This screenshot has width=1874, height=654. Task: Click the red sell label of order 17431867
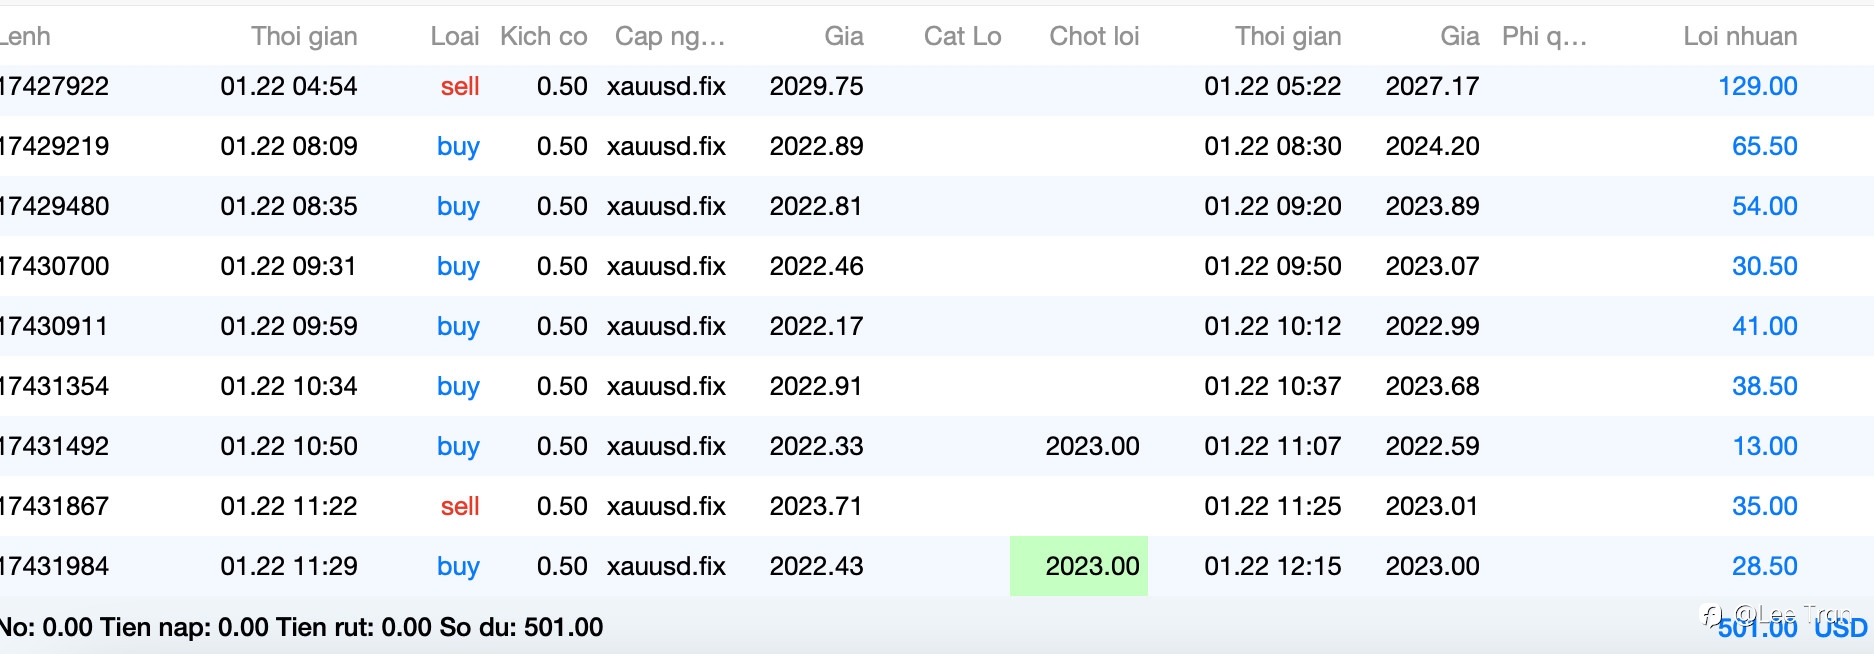click(459, 506)
